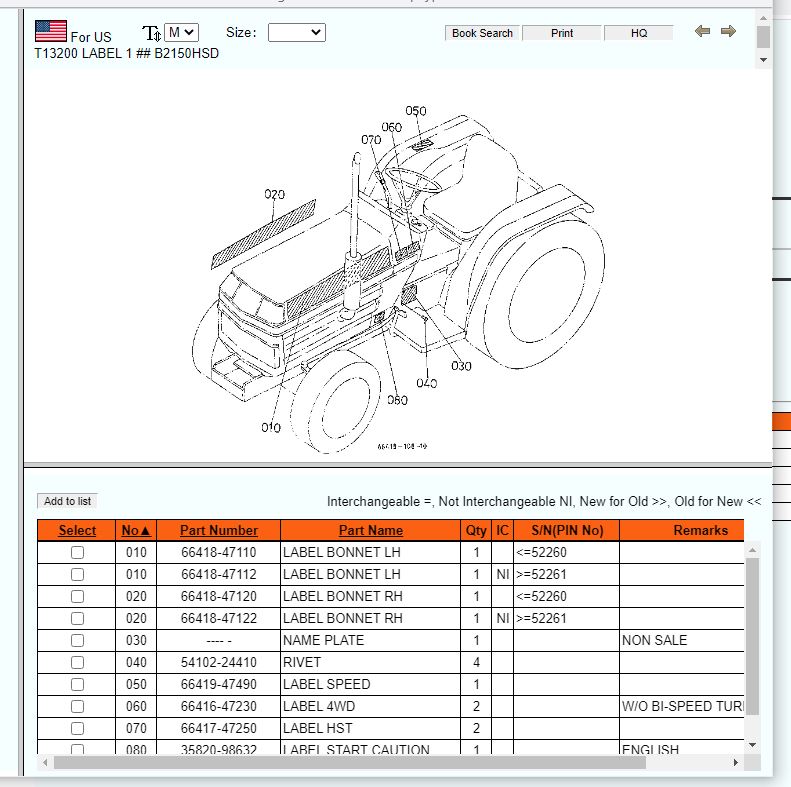This screenshot has width=791, height=787.
Task: Open the Size dropdown
Action: pos(297,33)
